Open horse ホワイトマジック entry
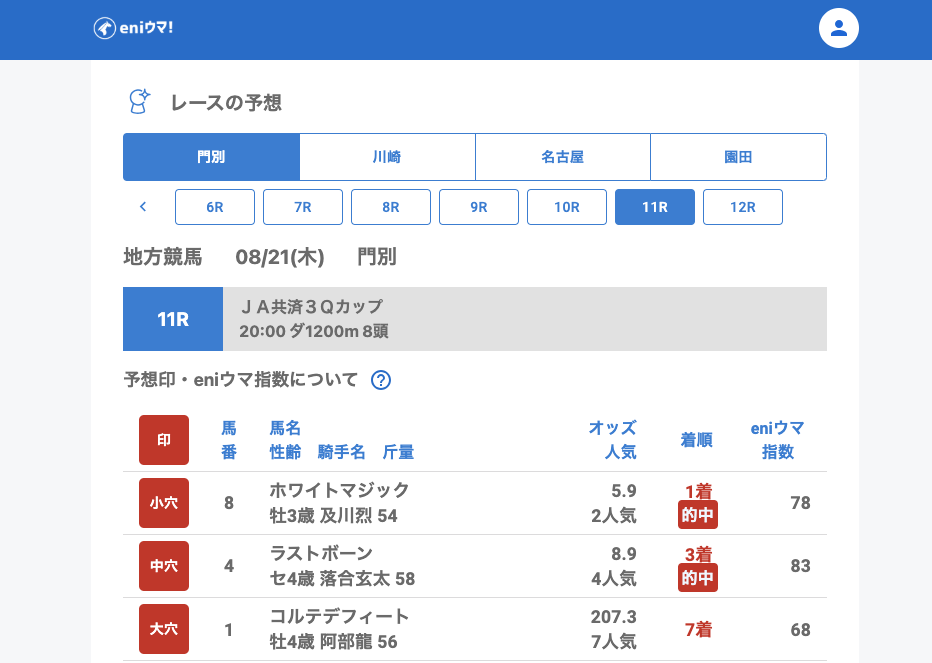932x663 pixels. click(339, 490)
